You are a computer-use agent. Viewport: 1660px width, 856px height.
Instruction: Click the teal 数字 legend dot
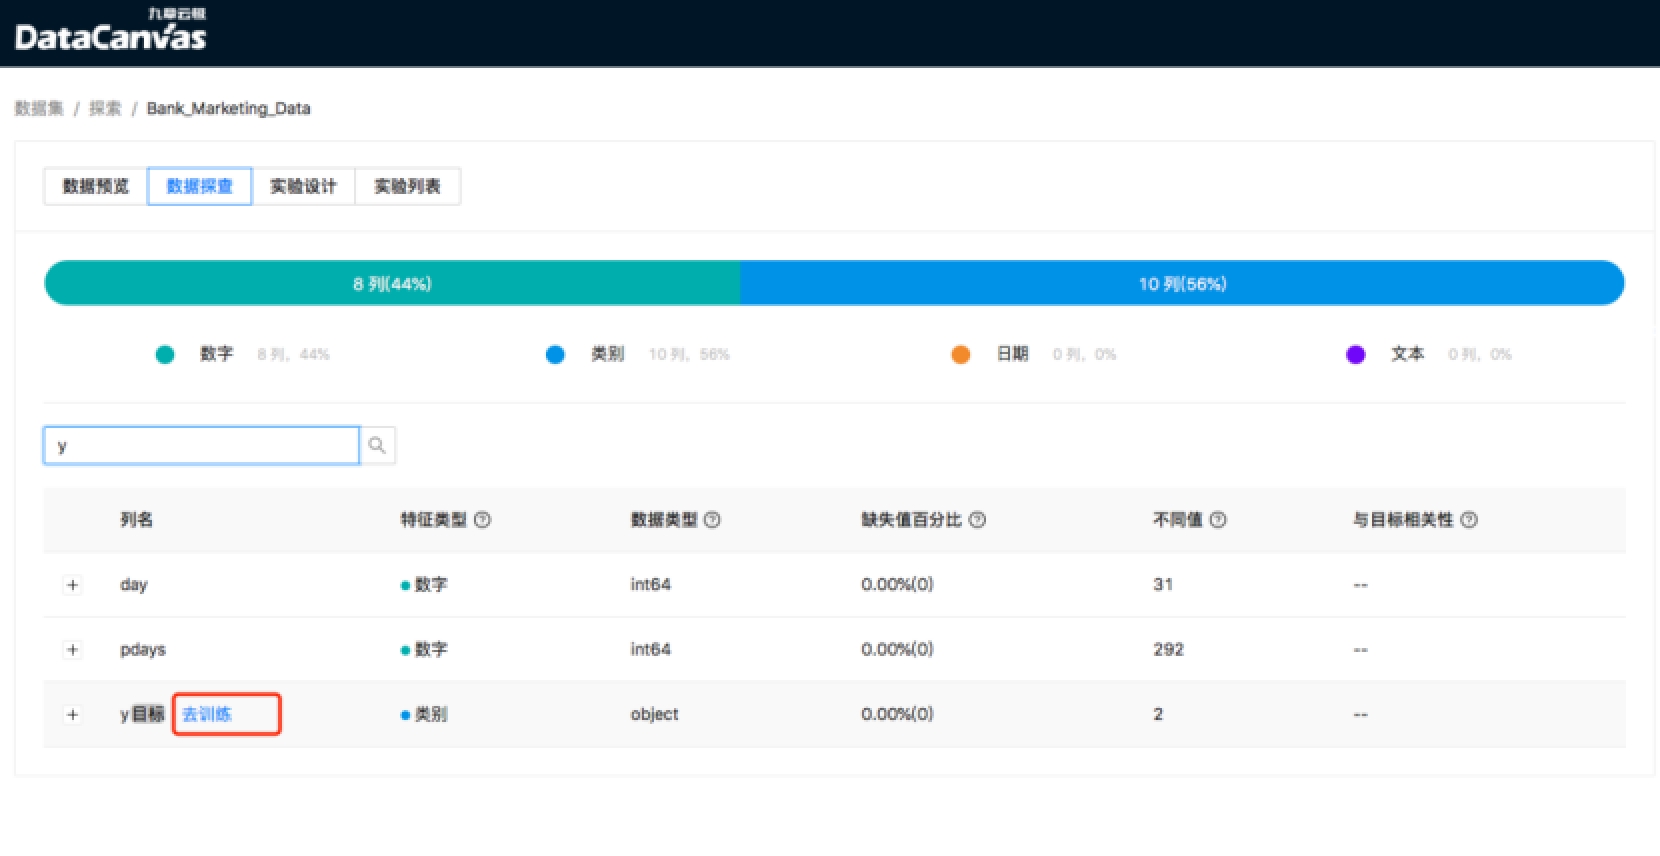(x=165, y=355)
